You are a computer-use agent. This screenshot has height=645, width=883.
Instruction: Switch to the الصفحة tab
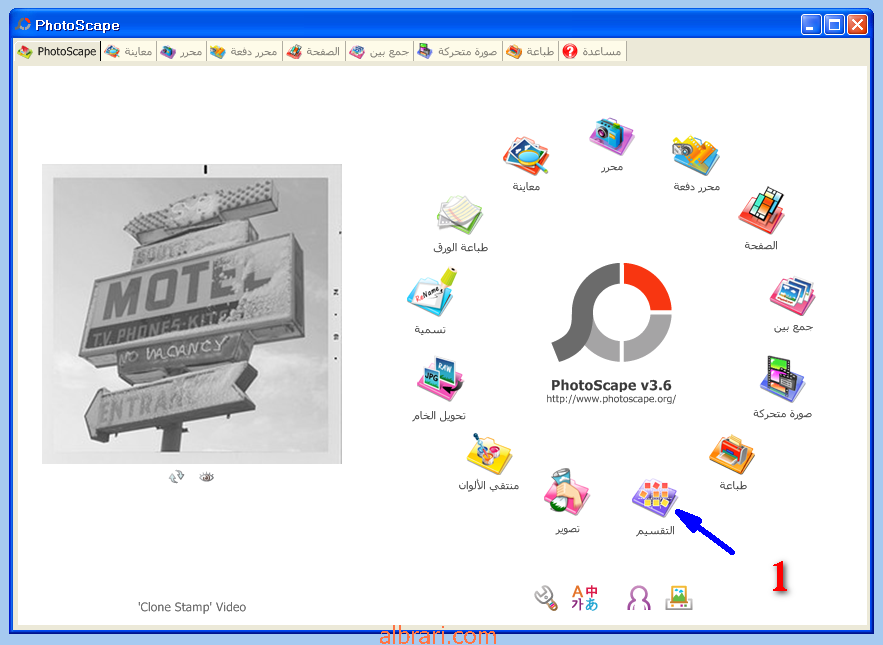click(313, 51)
